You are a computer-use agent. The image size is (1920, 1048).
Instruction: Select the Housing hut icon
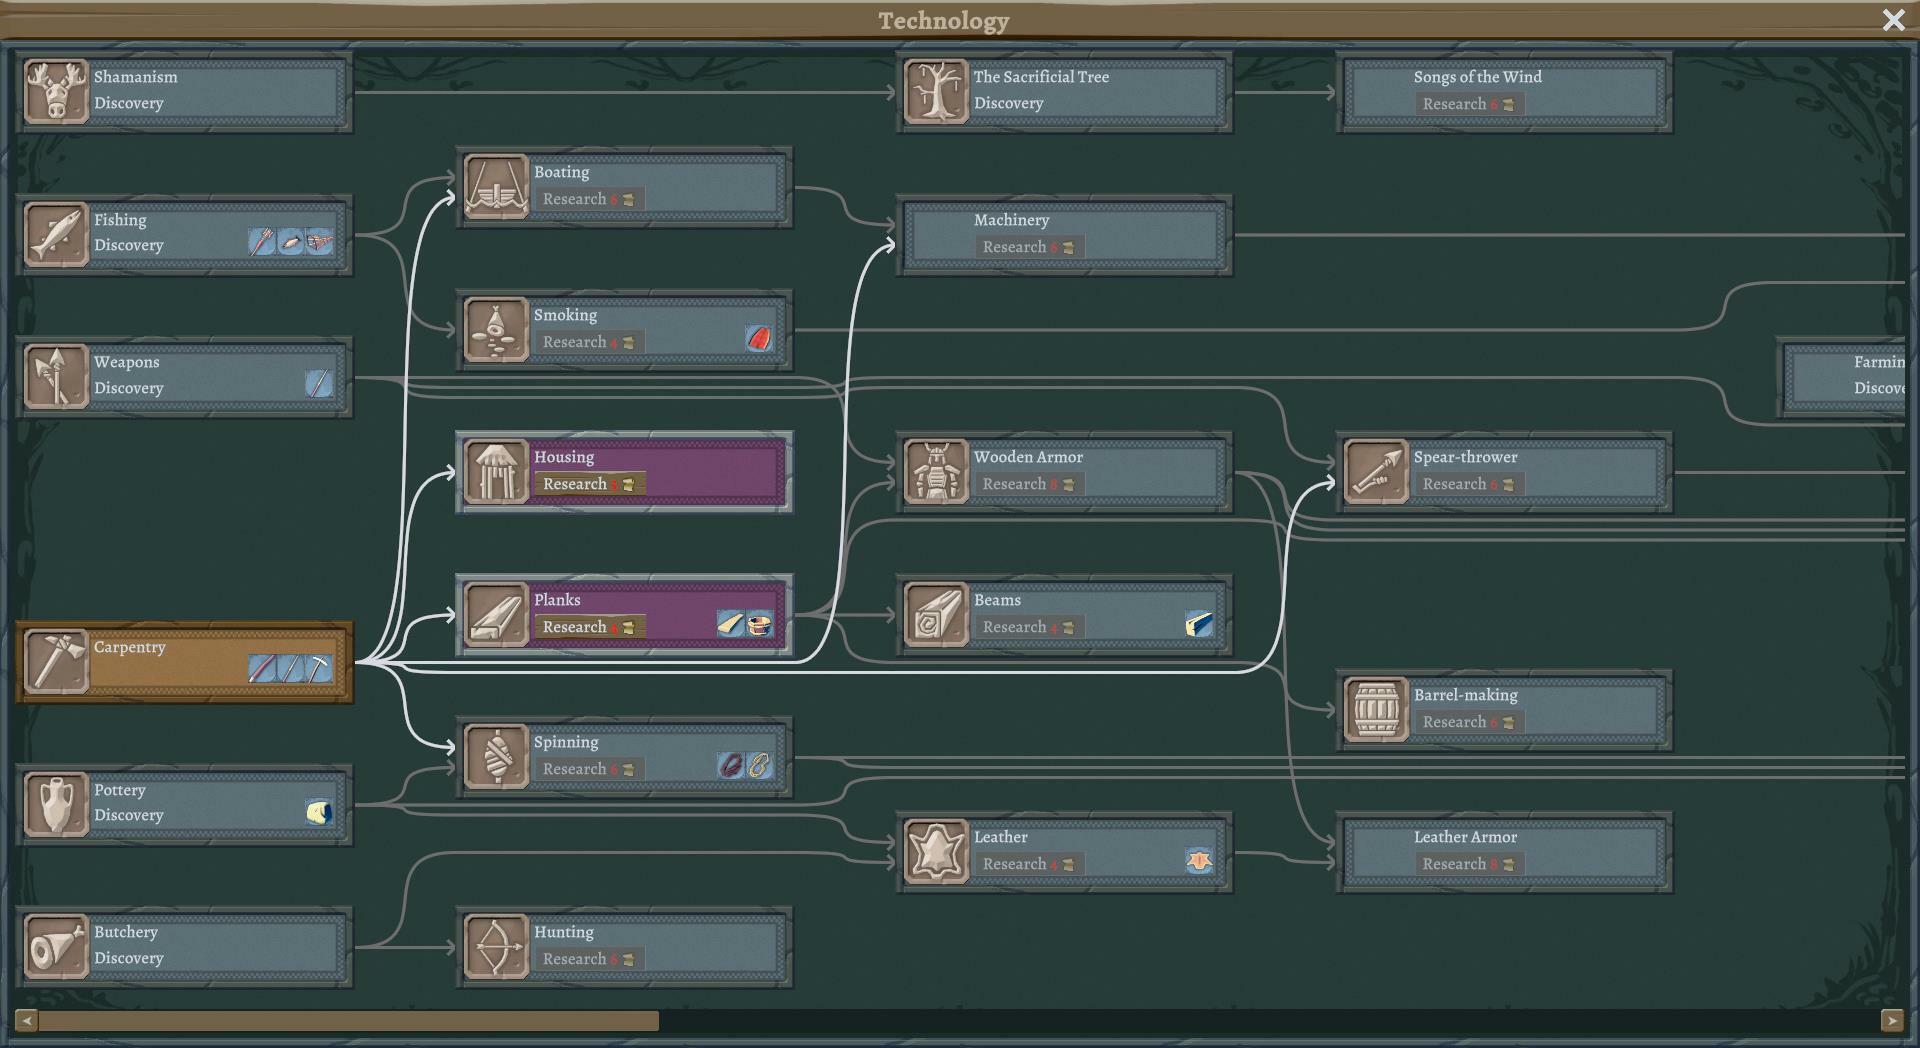pyautogui.click(x=496, y=472)
